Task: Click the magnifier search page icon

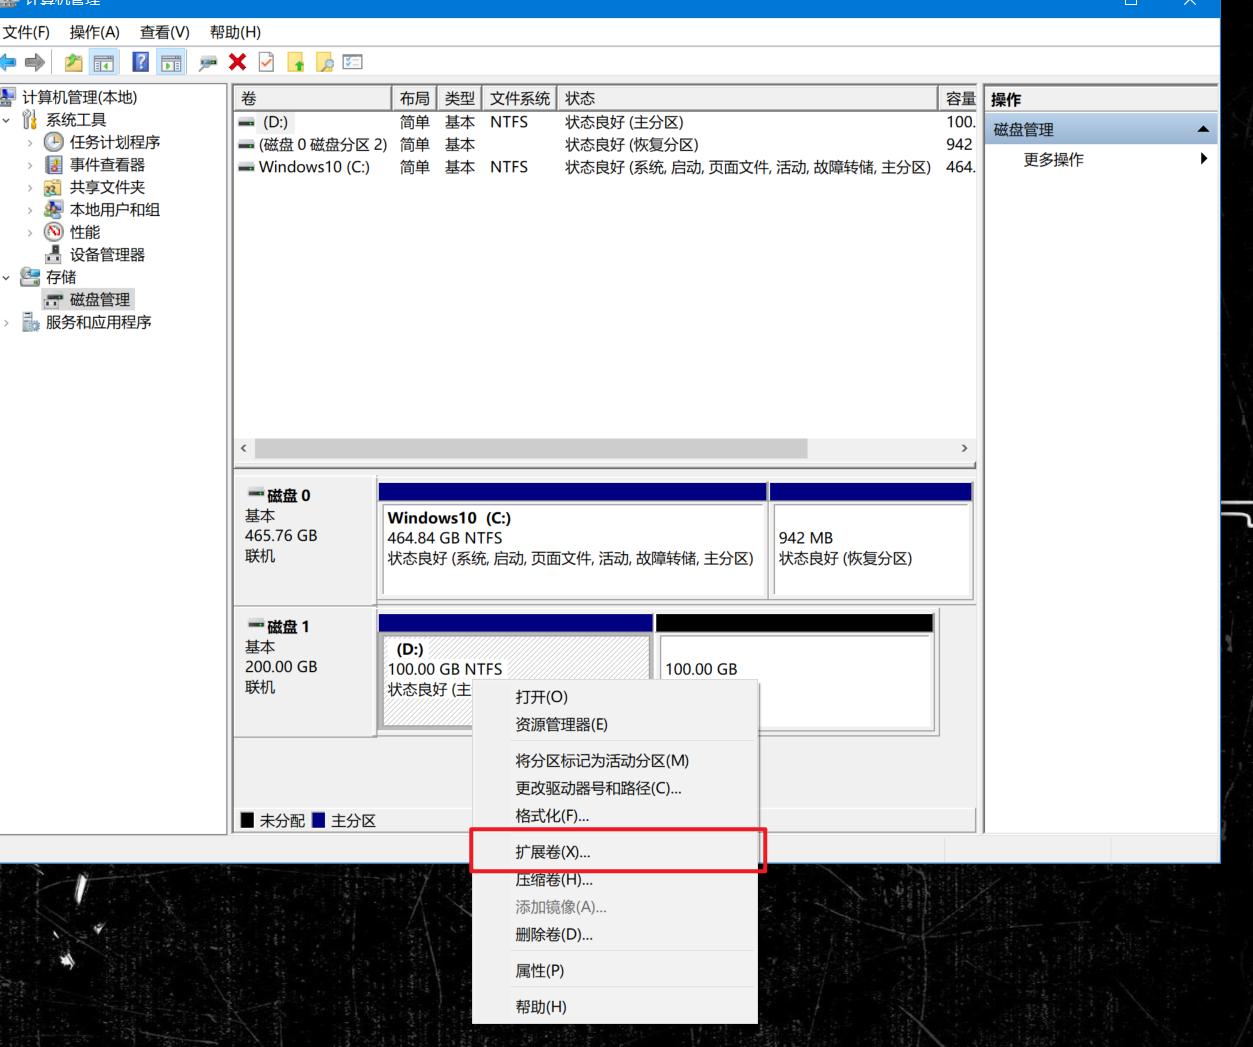Action: click(324, 63)
